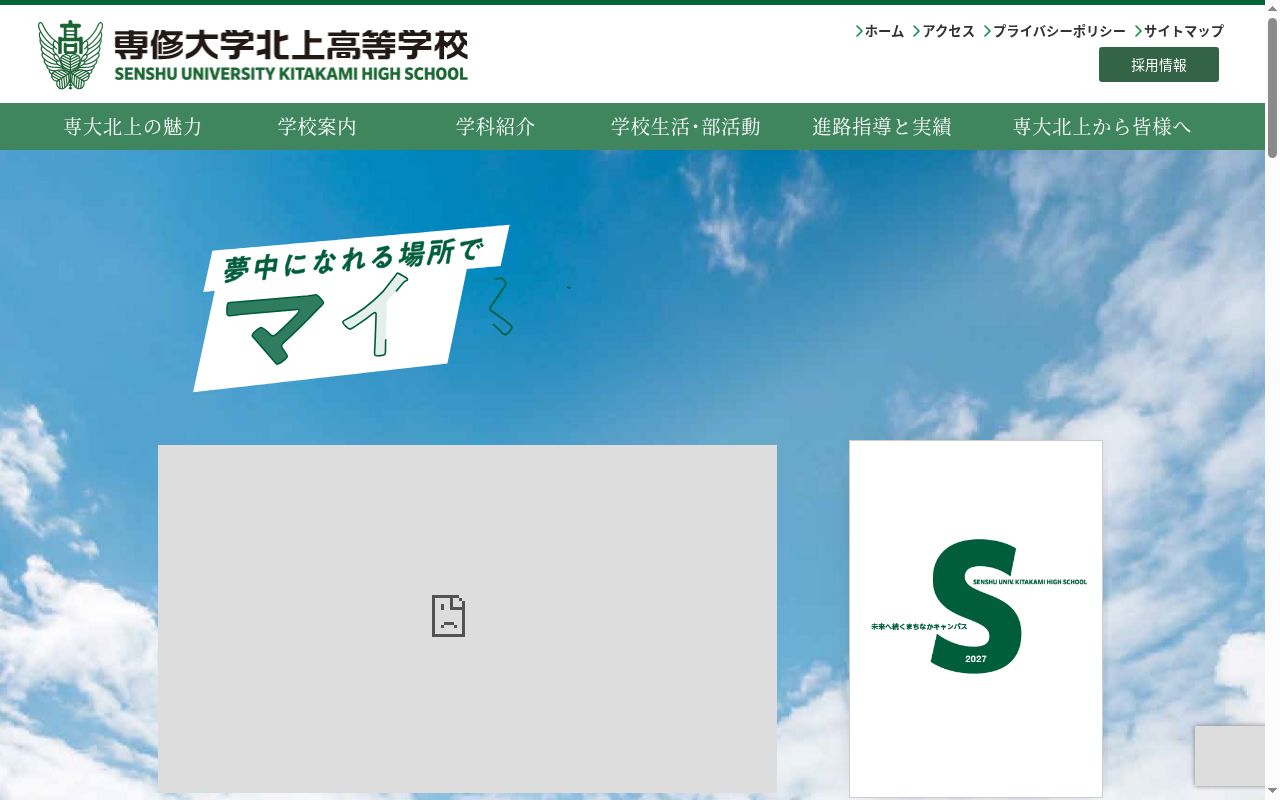
Task: Click the 採用情報 button
Action: 1159,65
